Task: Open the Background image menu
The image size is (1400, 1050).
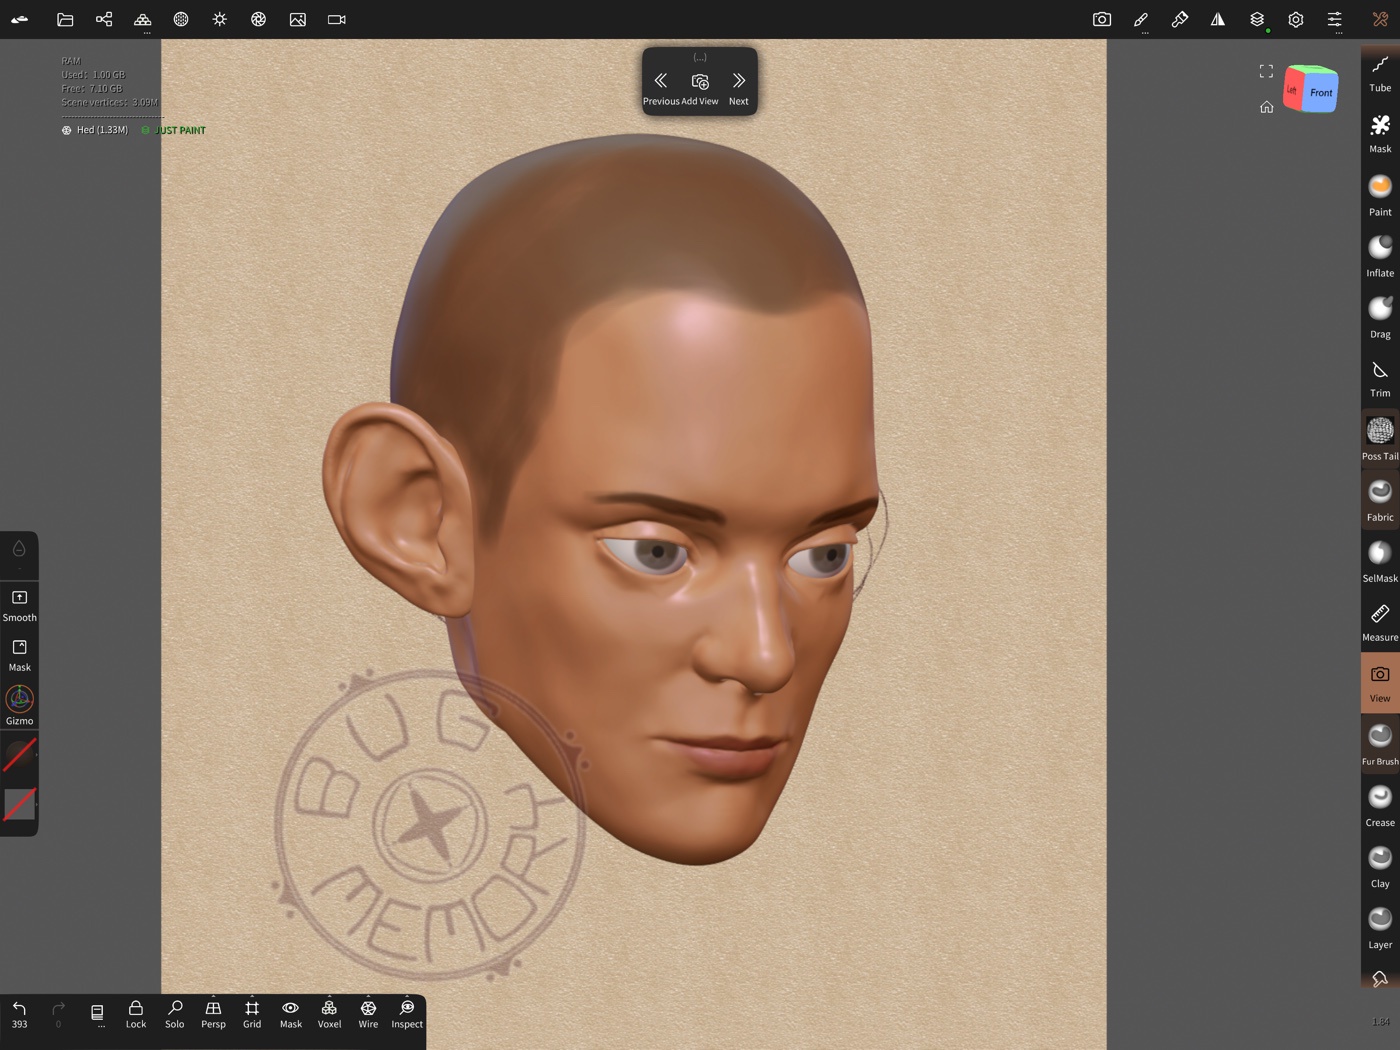Action: pos(298,19)
